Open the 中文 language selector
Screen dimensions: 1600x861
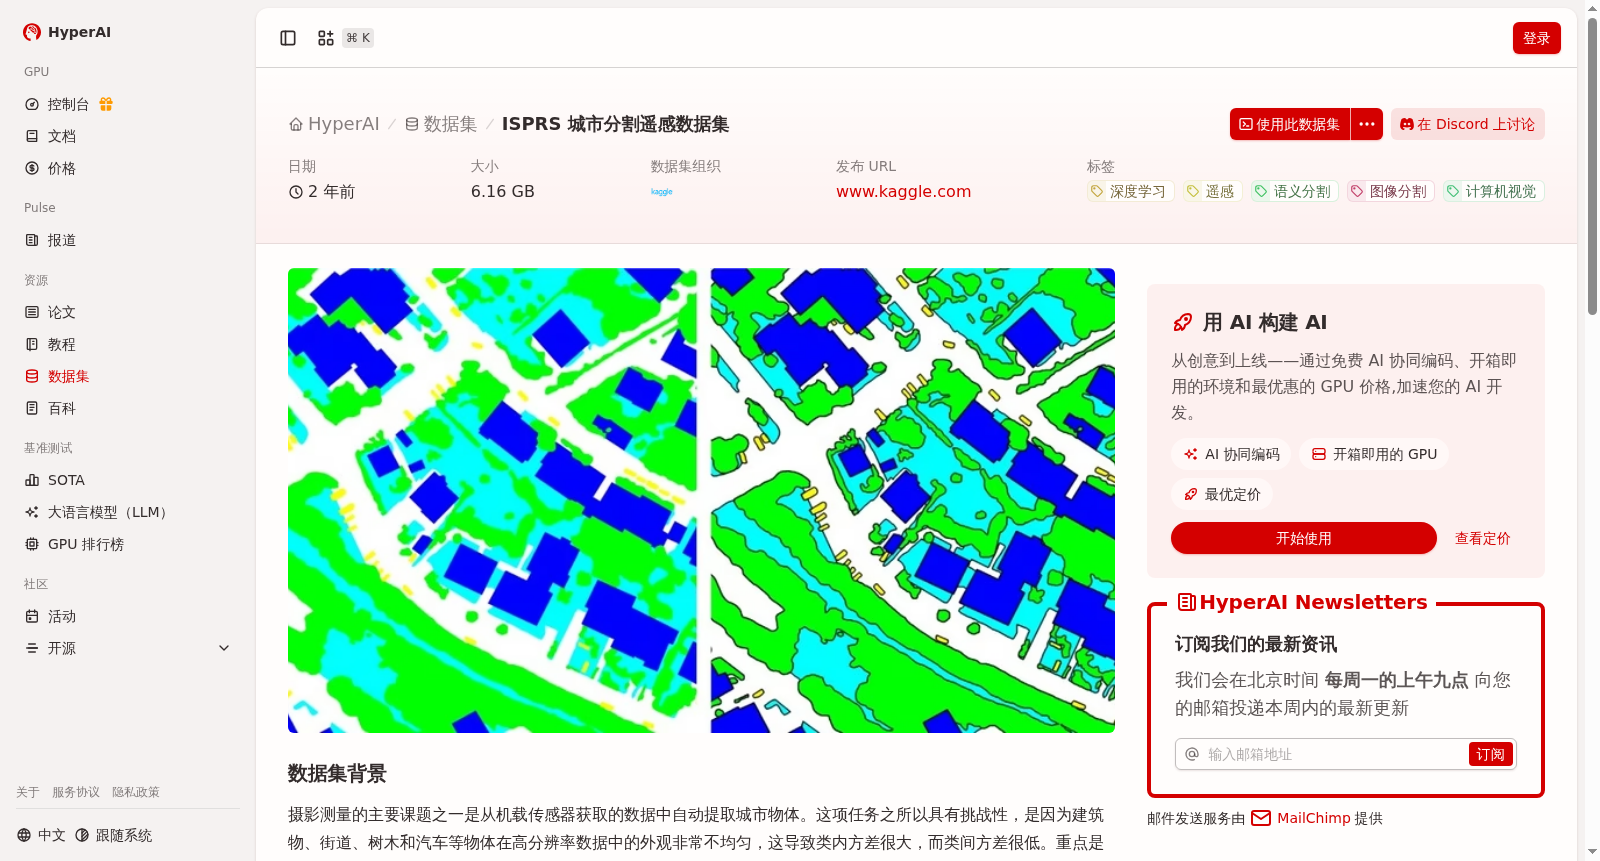(x=41, y=835)
